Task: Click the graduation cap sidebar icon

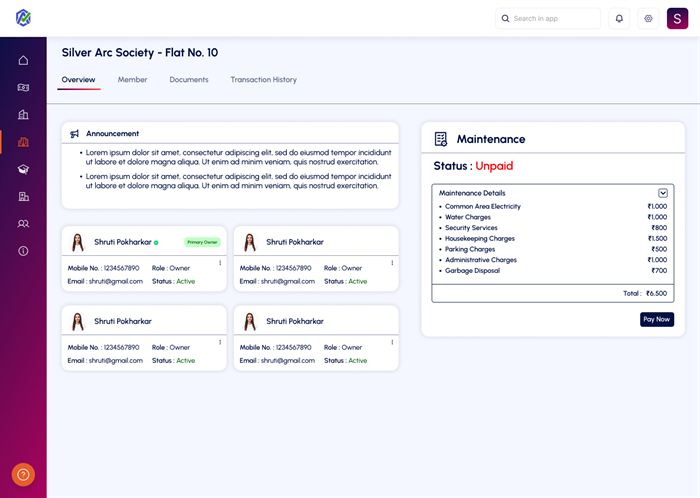Action: pyautogui.click(x=23, y=169)
